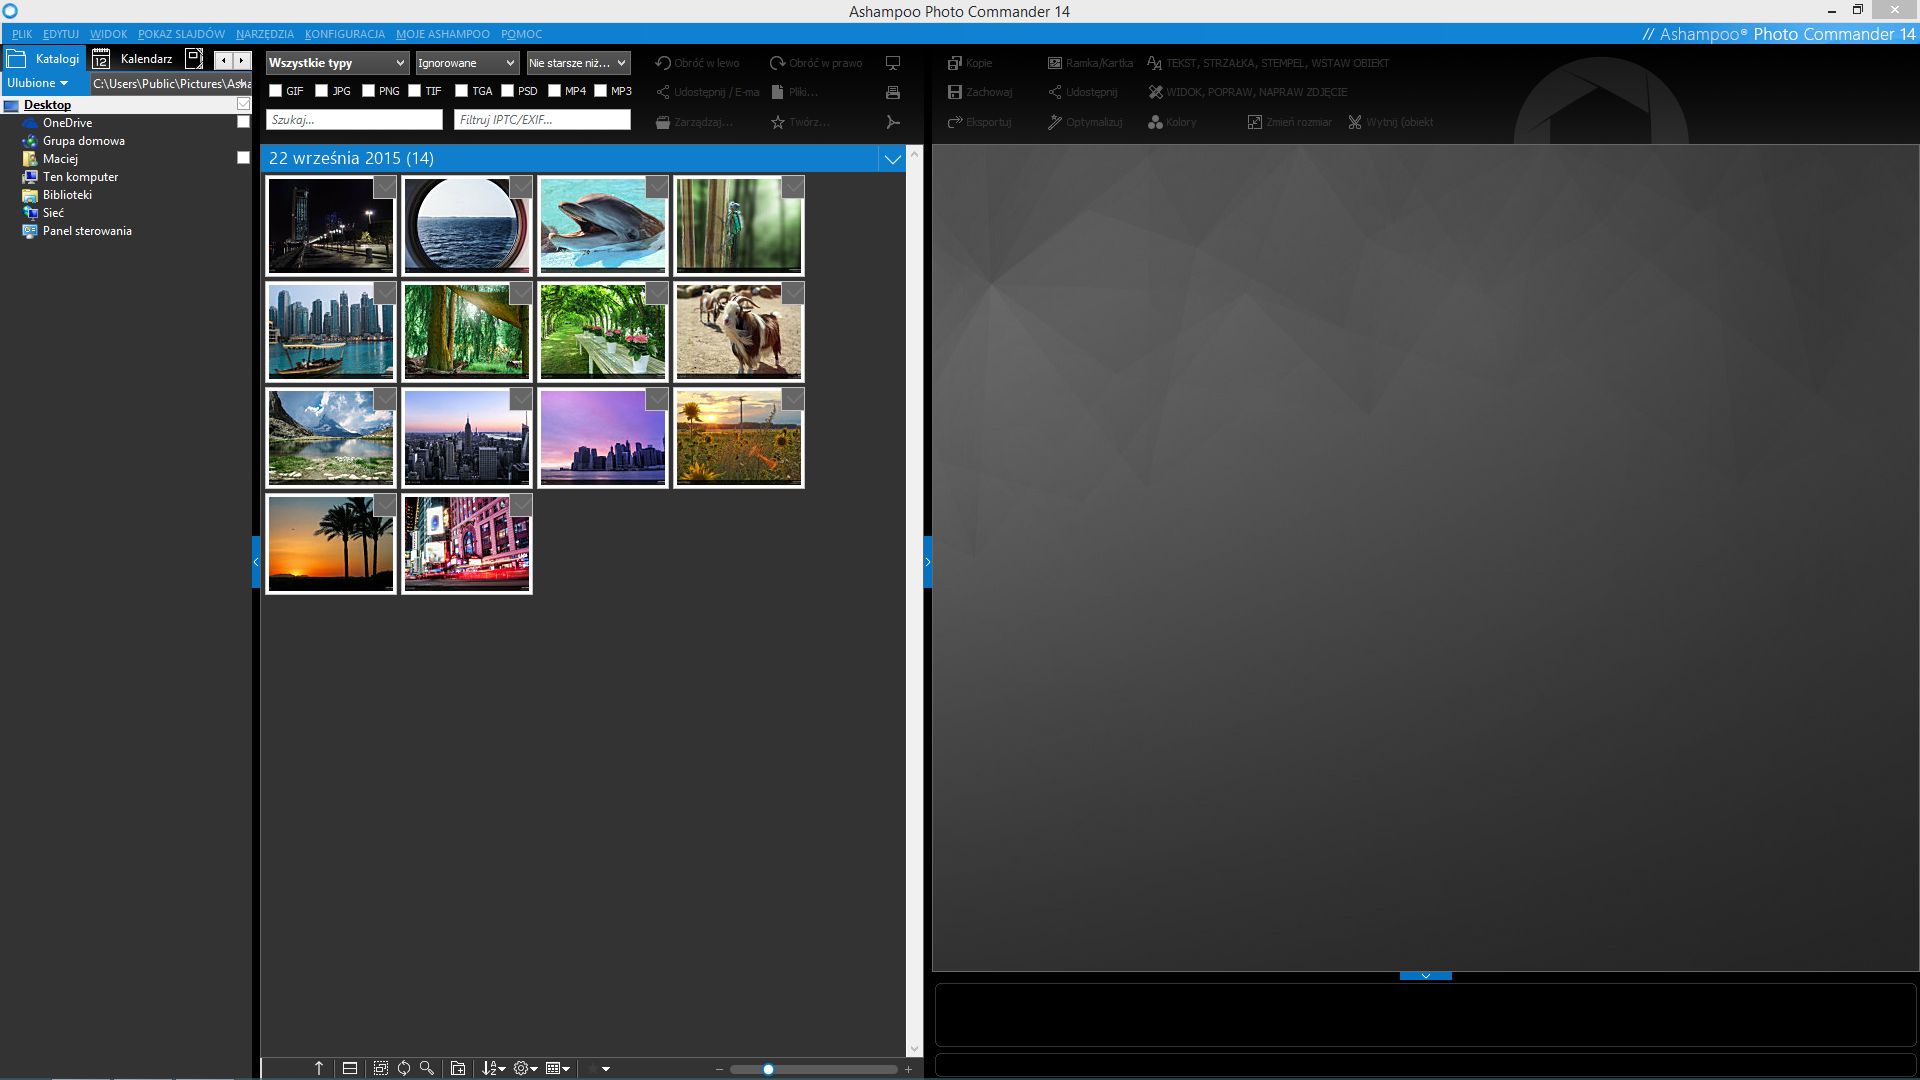Click the go up one level arrow icon
This screenshot has width=1920, height=1080.
(319, 1068)
